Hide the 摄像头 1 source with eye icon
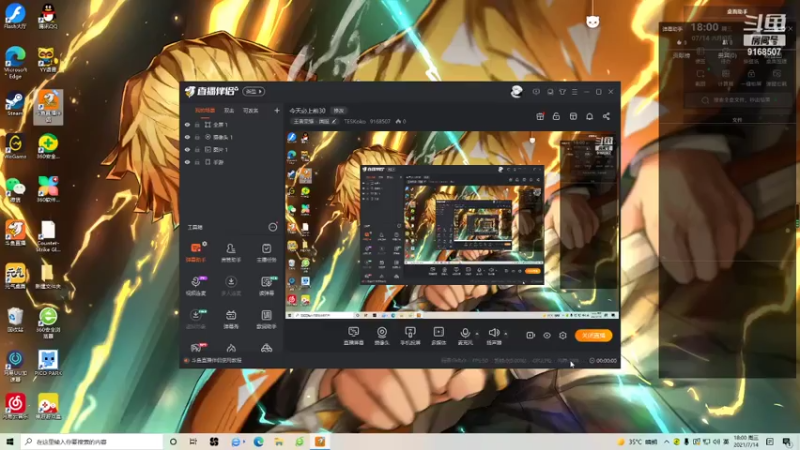800x450 pixels. click(x=187, y=137)
